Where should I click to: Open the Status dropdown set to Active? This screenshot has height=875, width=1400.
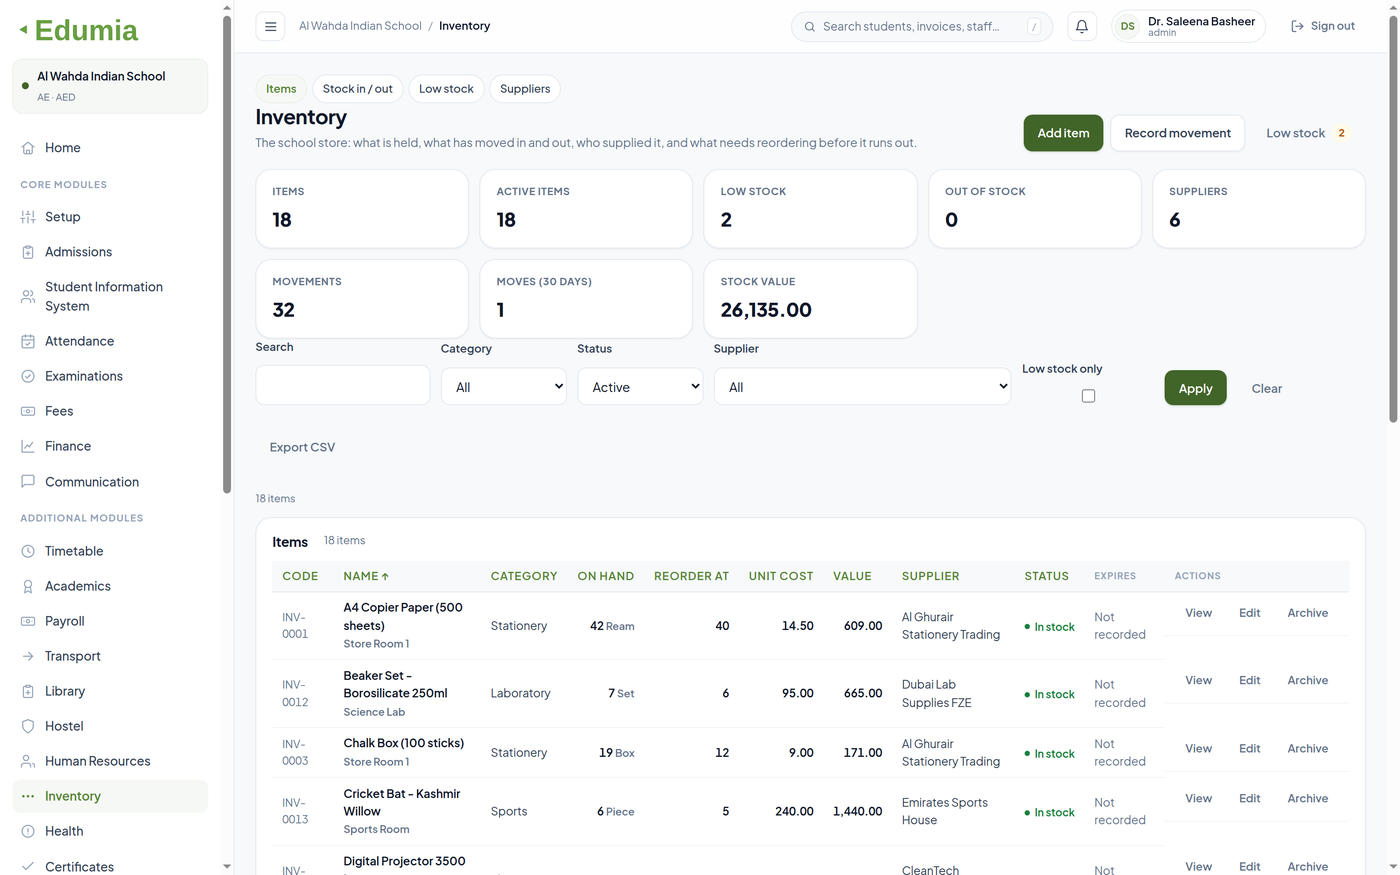(640, 387)
